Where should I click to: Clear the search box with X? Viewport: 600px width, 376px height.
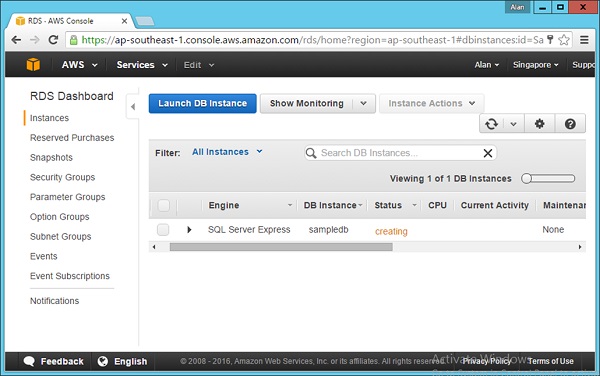click(488, 153)
